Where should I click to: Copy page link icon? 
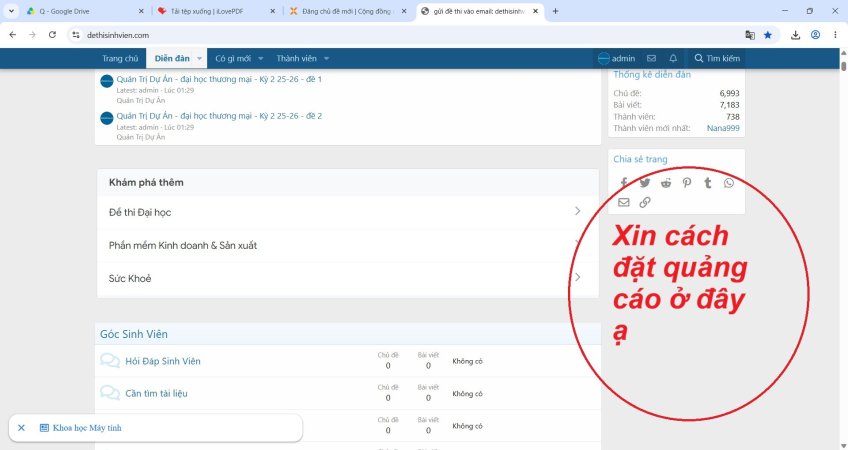coord(645,202)
